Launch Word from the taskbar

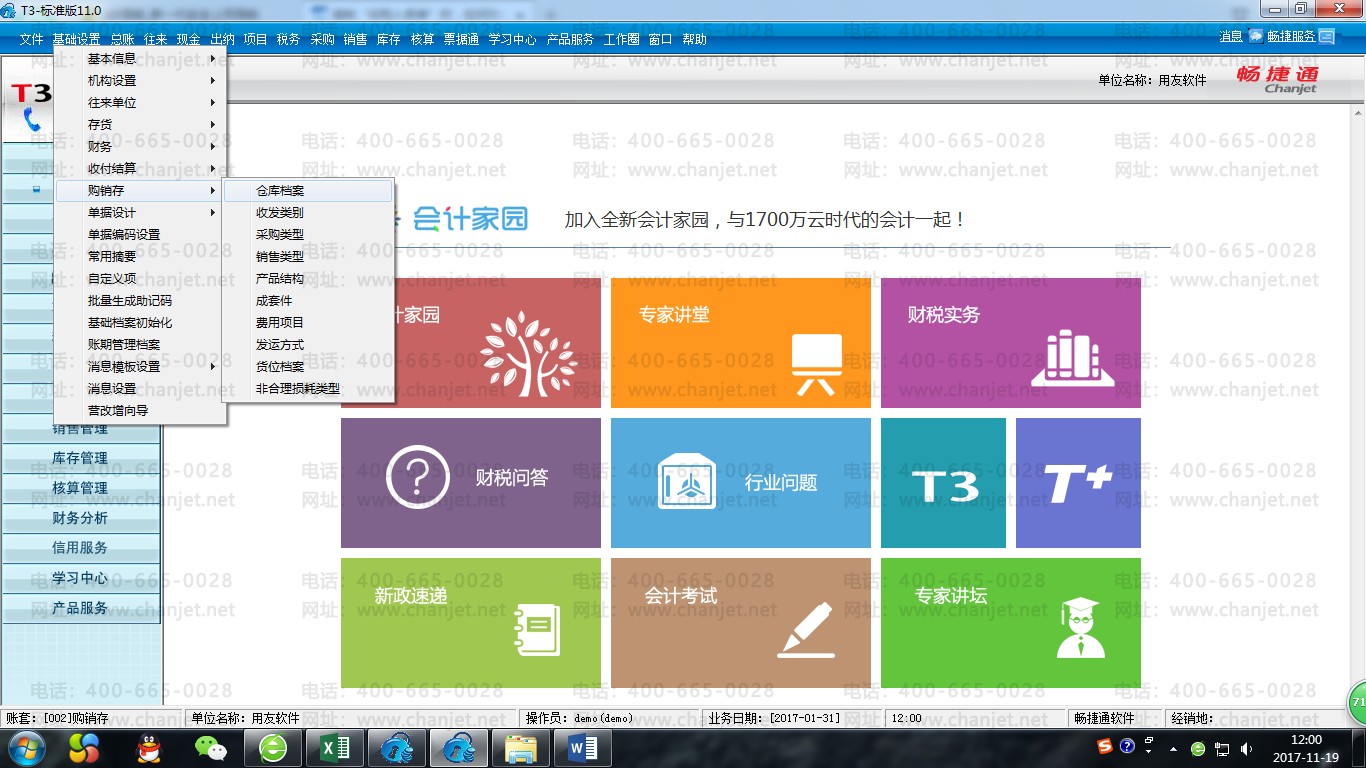582,748
